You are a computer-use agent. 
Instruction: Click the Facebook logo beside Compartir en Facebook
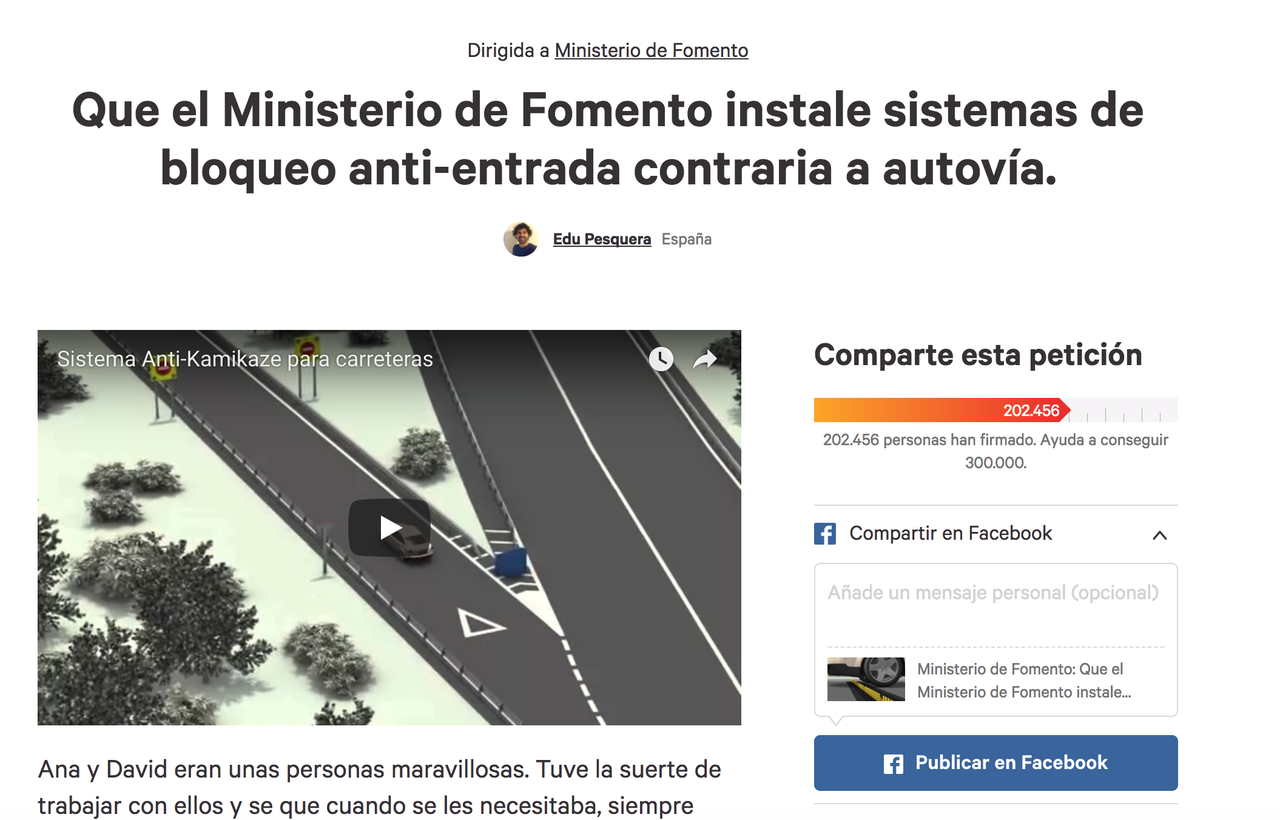[x=825, y=534]
